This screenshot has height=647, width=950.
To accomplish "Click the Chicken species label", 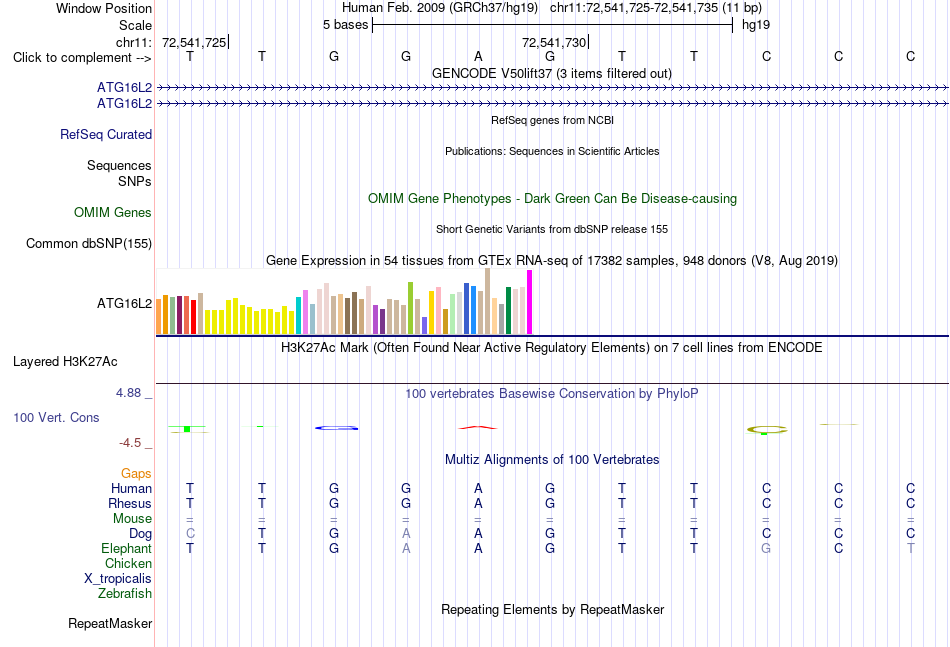I will (x=128, y=563).
